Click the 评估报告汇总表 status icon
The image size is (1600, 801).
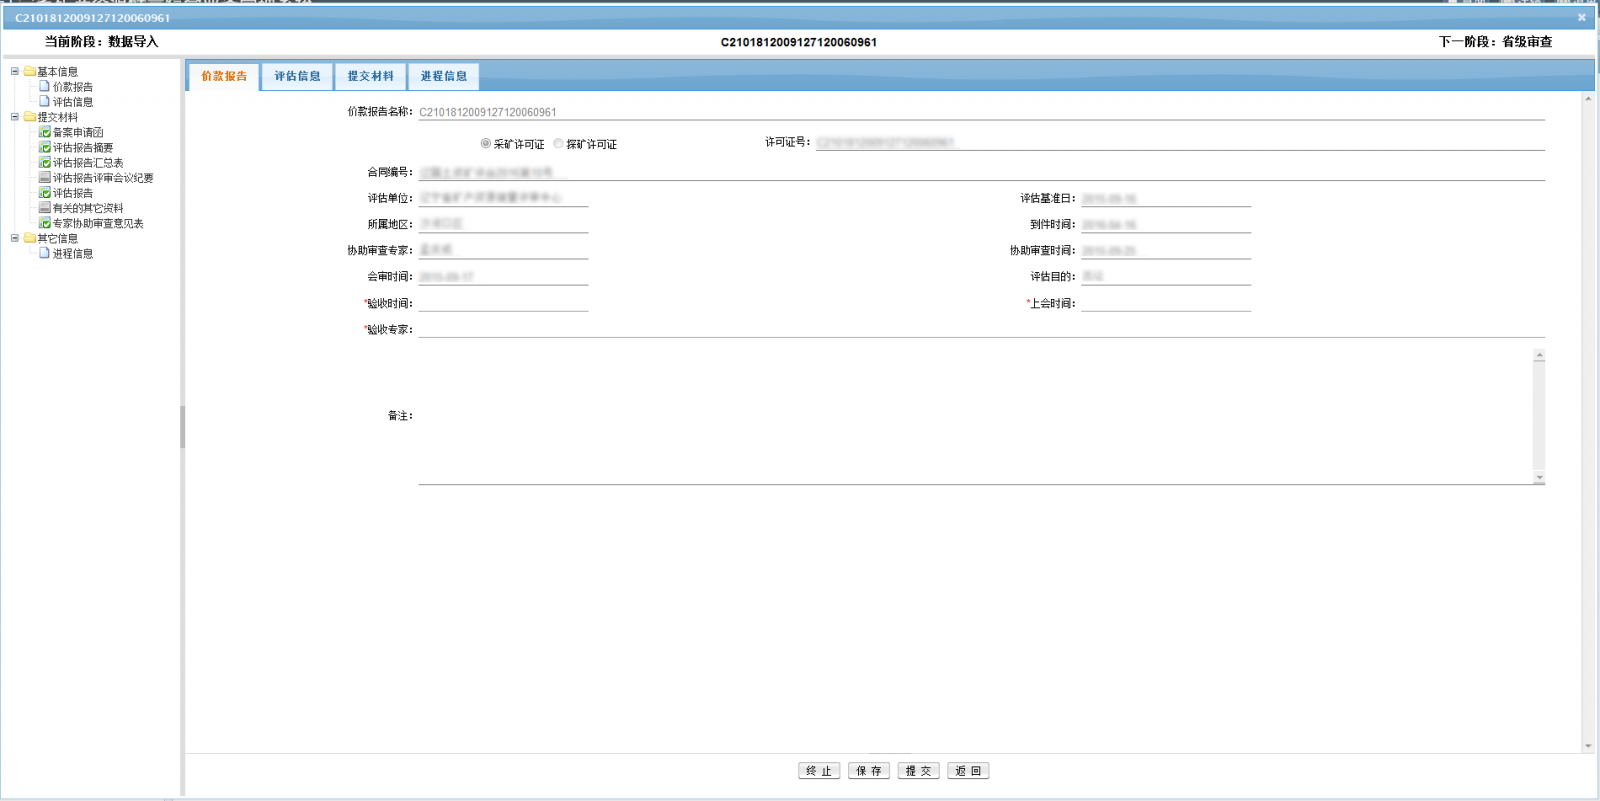pos(45,162)
